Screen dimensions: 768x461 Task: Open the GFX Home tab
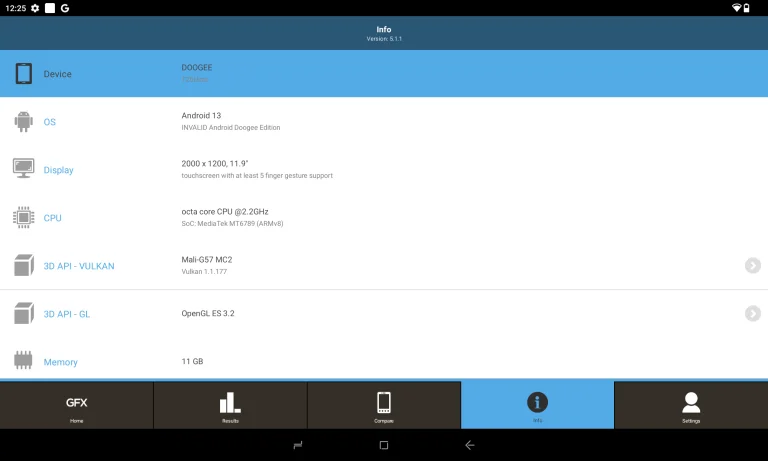(76, 405)
